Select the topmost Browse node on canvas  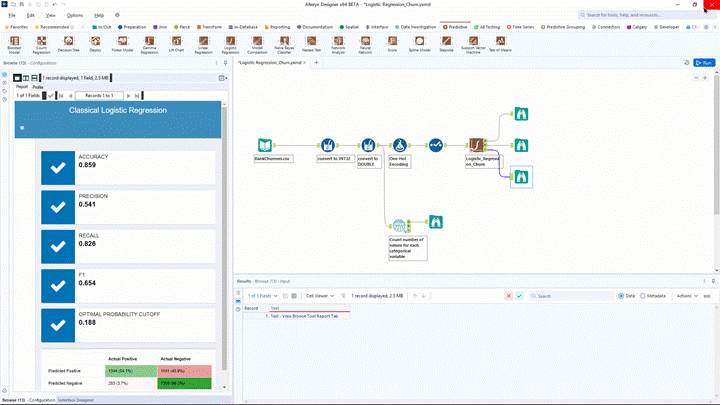tap(521, 114)
